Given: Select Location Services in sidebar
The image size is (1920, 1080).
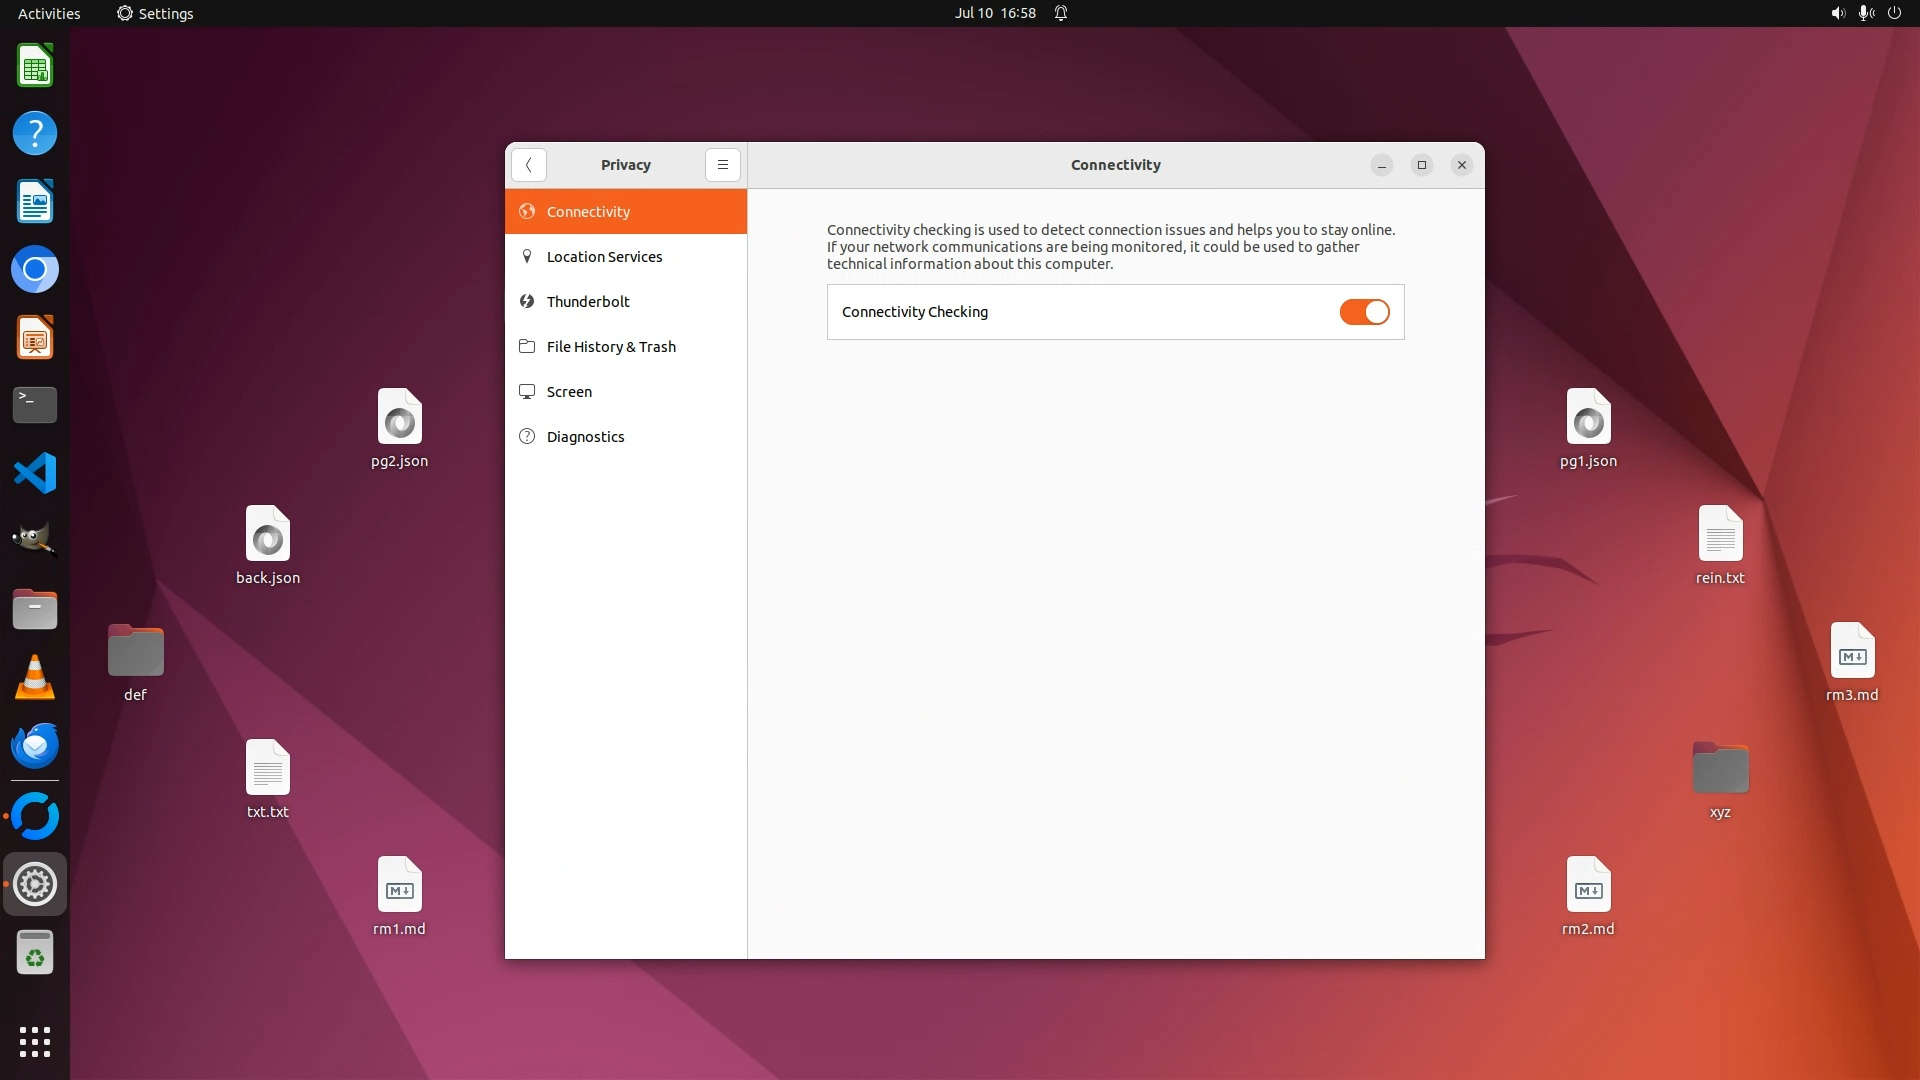Looking at the screenshot, I should pos(604,257).
